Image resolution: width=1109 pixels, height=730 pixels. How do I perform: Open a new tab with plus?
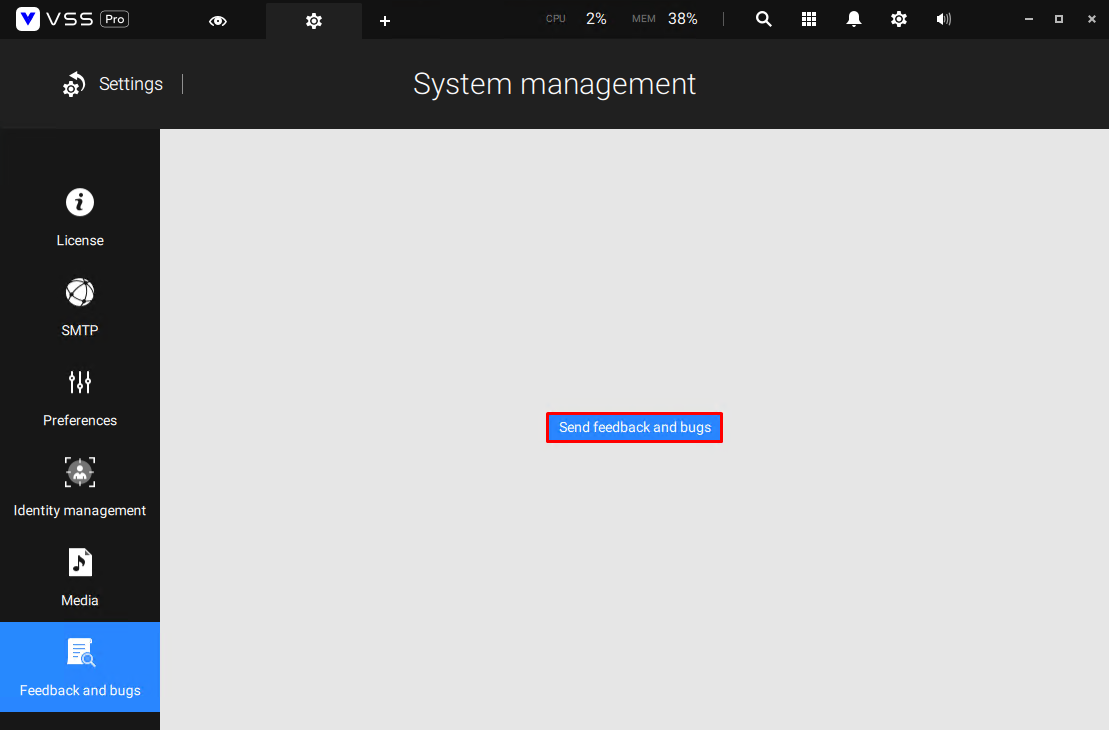click(x=384, y=20)
